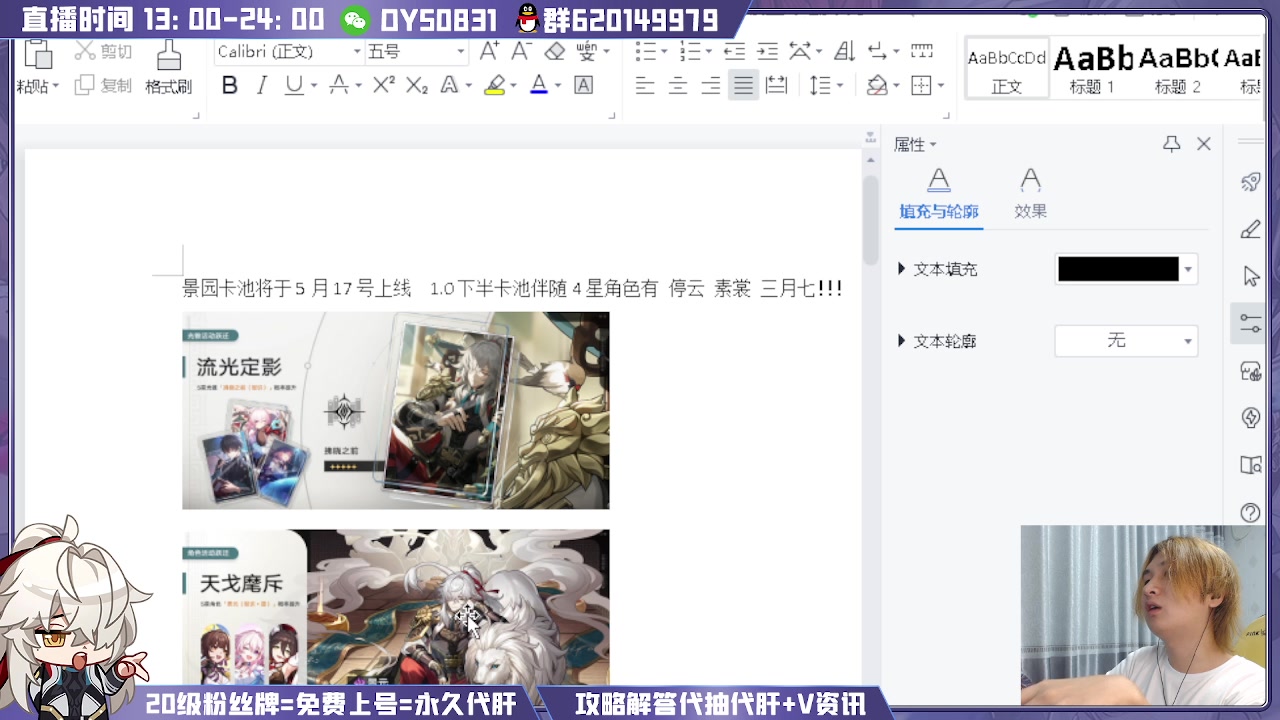Toggle strikethrough text formatting
Viewport: 1280px width, 720px height.
339,86
